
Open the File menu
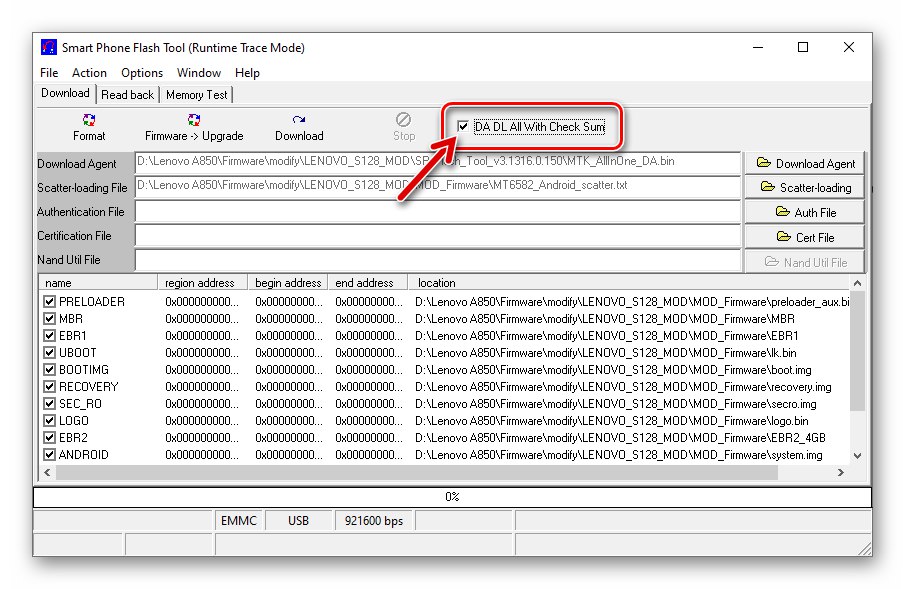coord(49,73)
